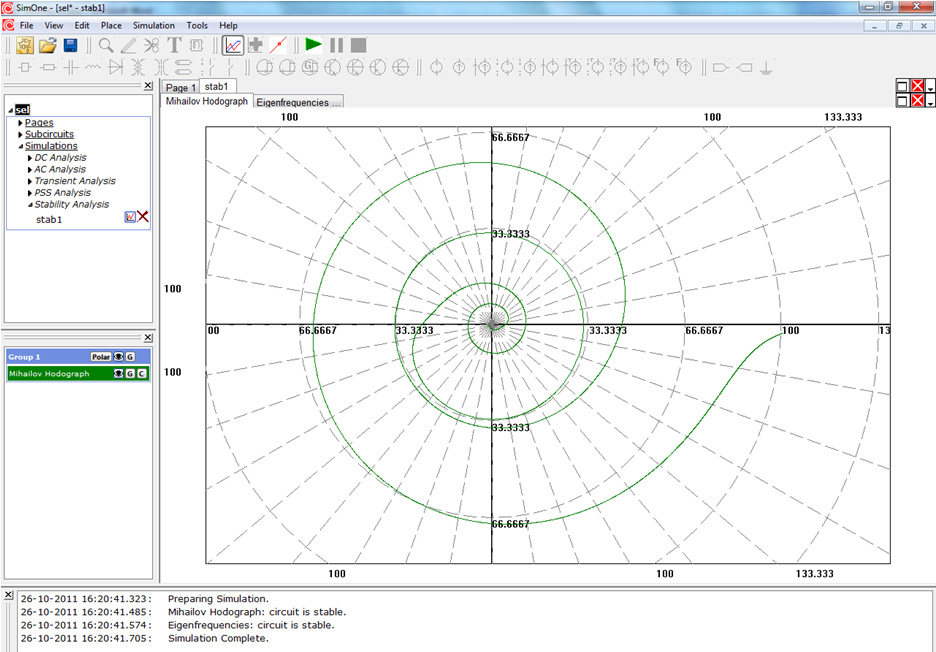Click the curly braces script icon

tap(196, 45)
